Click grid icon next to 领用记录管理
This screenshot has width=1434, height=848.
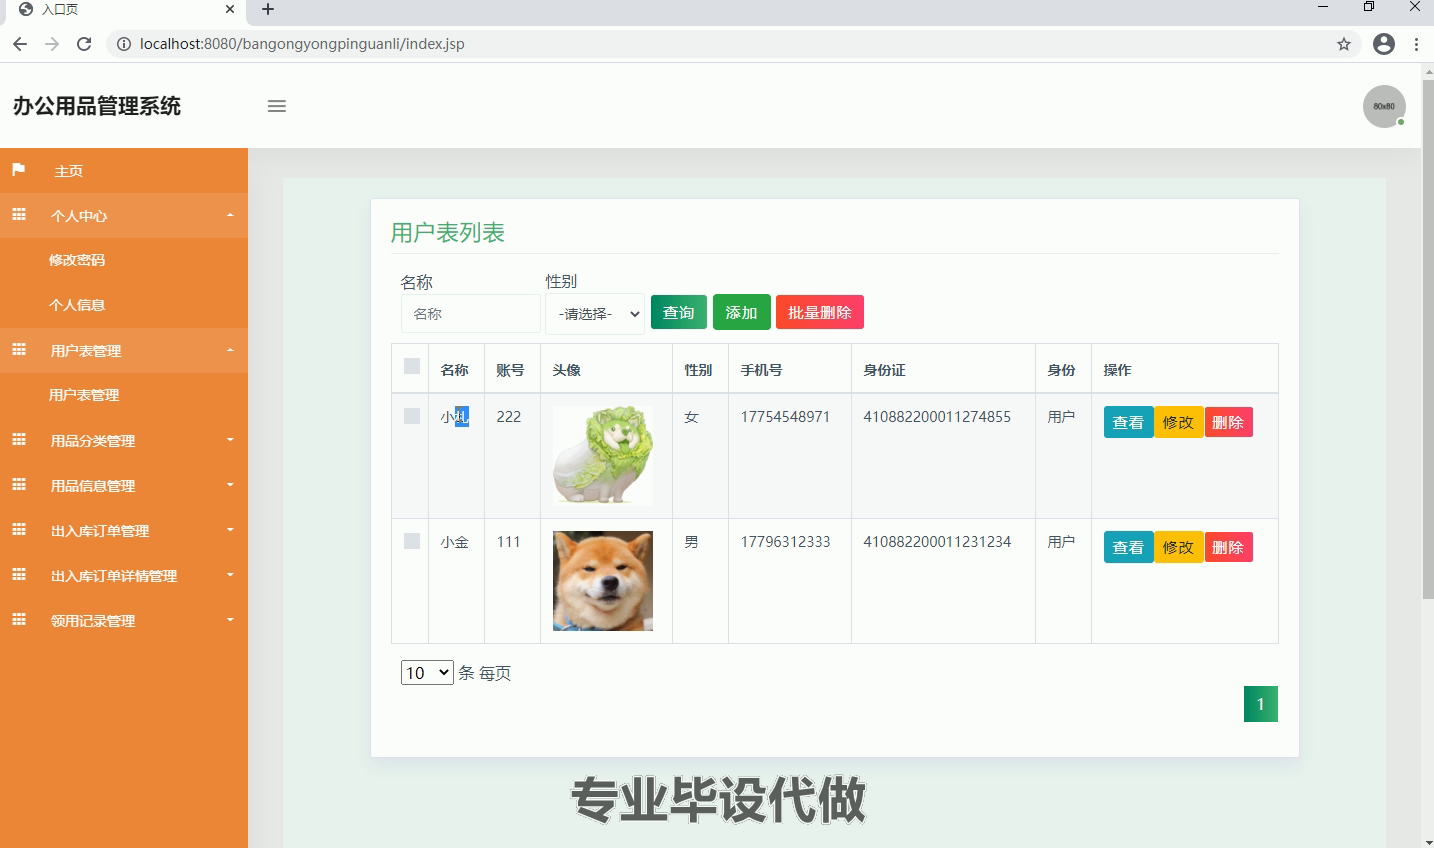point(18,620)
